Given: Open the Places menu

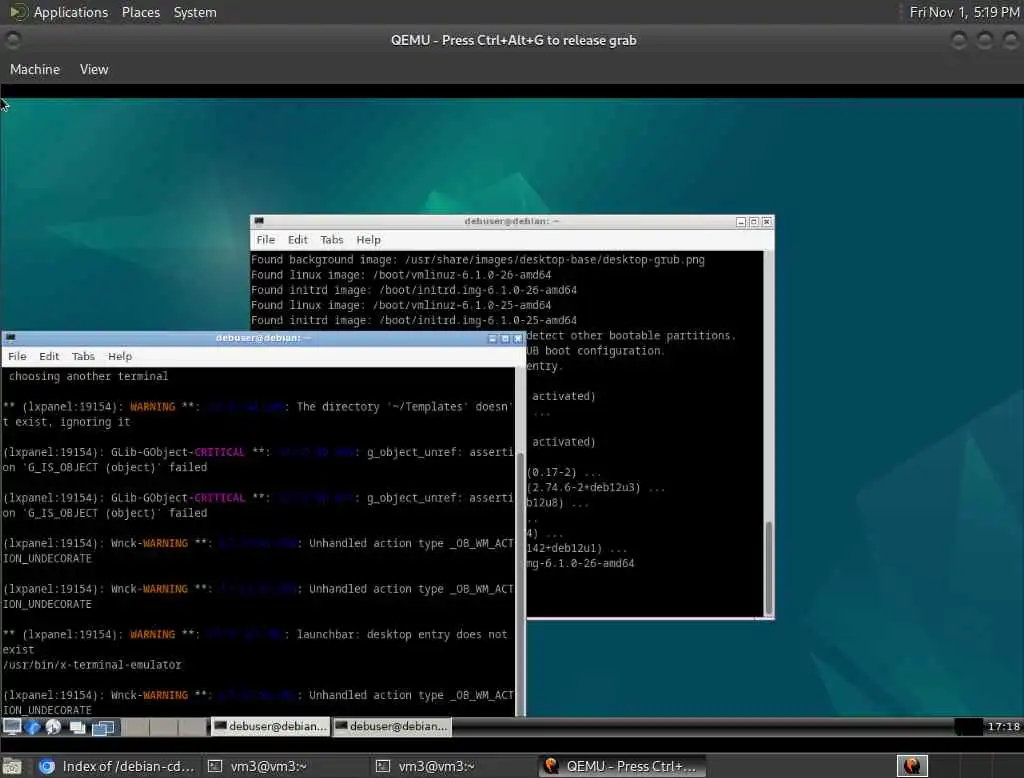Looking at the screenshot, I should 140,12.
